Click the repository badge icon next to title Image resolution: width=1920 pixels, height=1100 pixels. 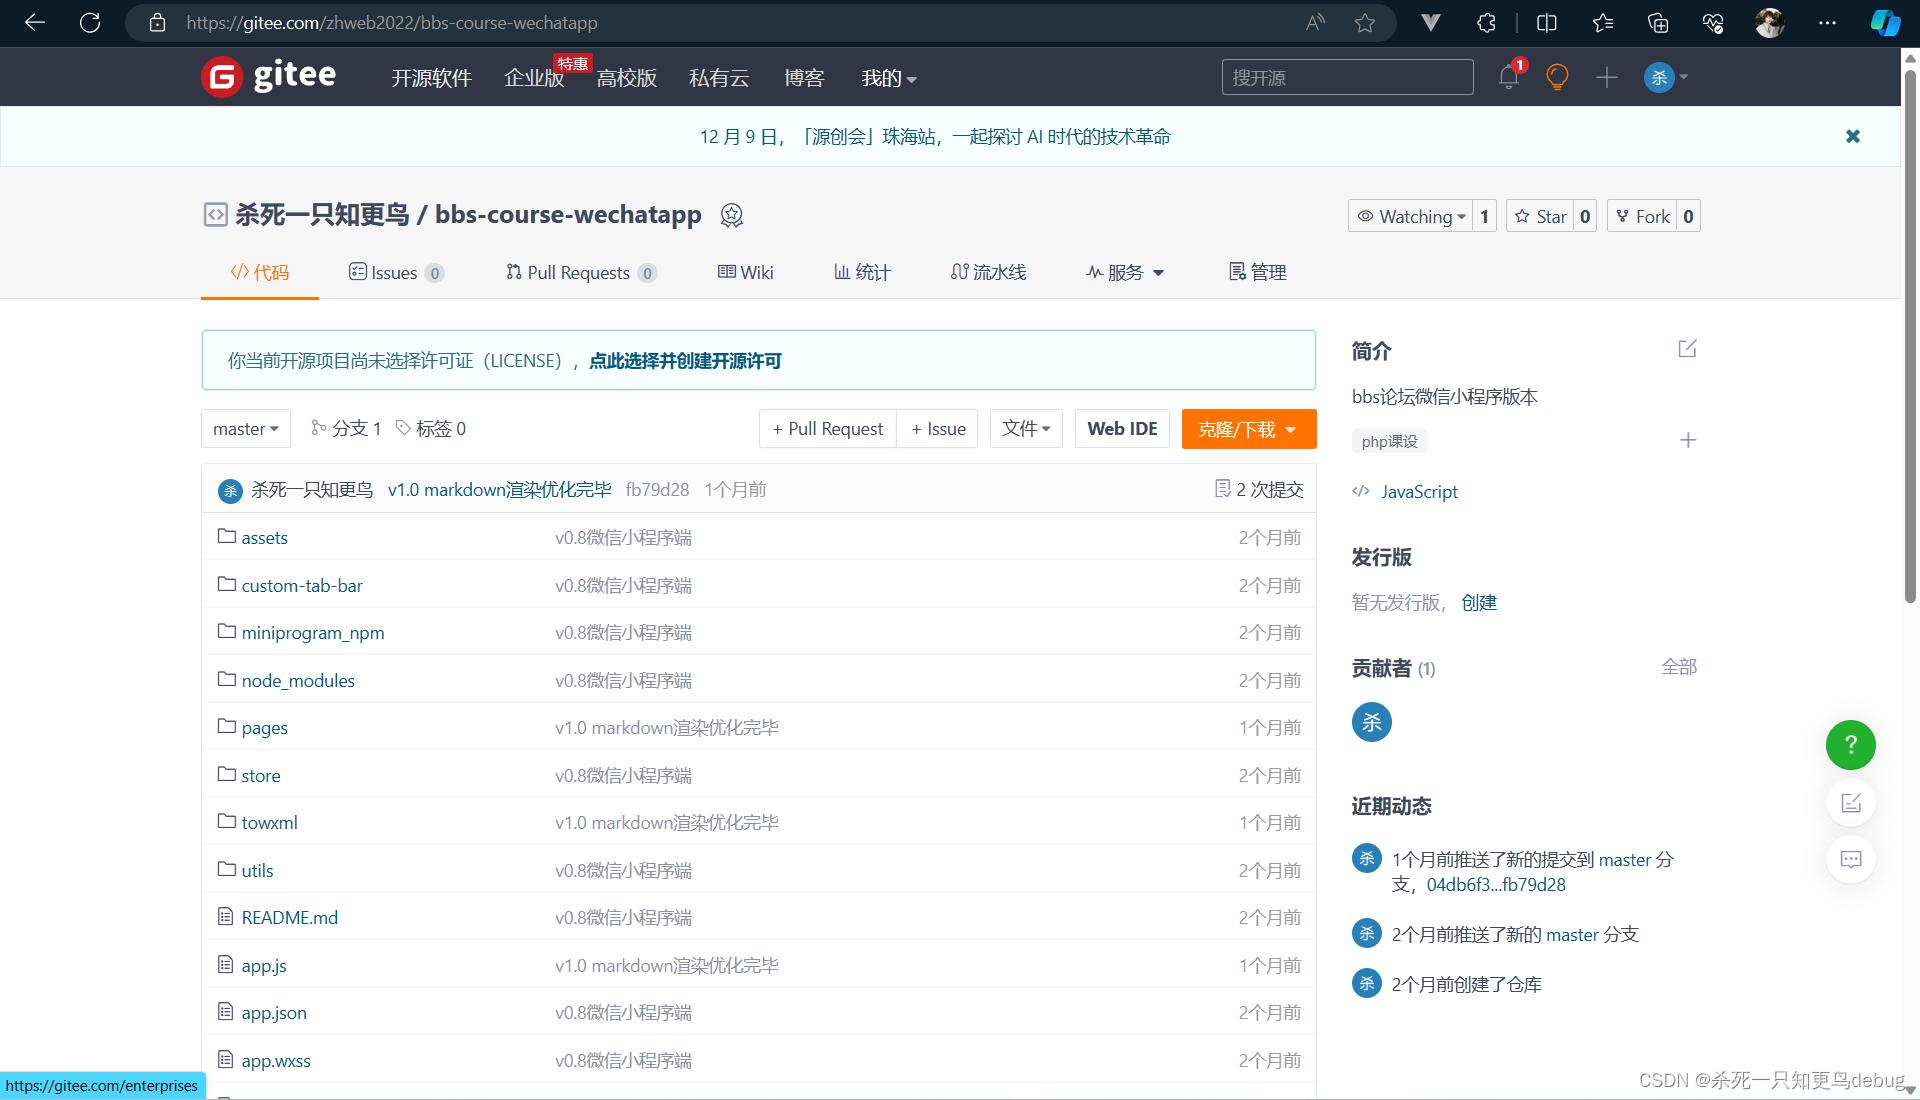[x=732, y=215]
